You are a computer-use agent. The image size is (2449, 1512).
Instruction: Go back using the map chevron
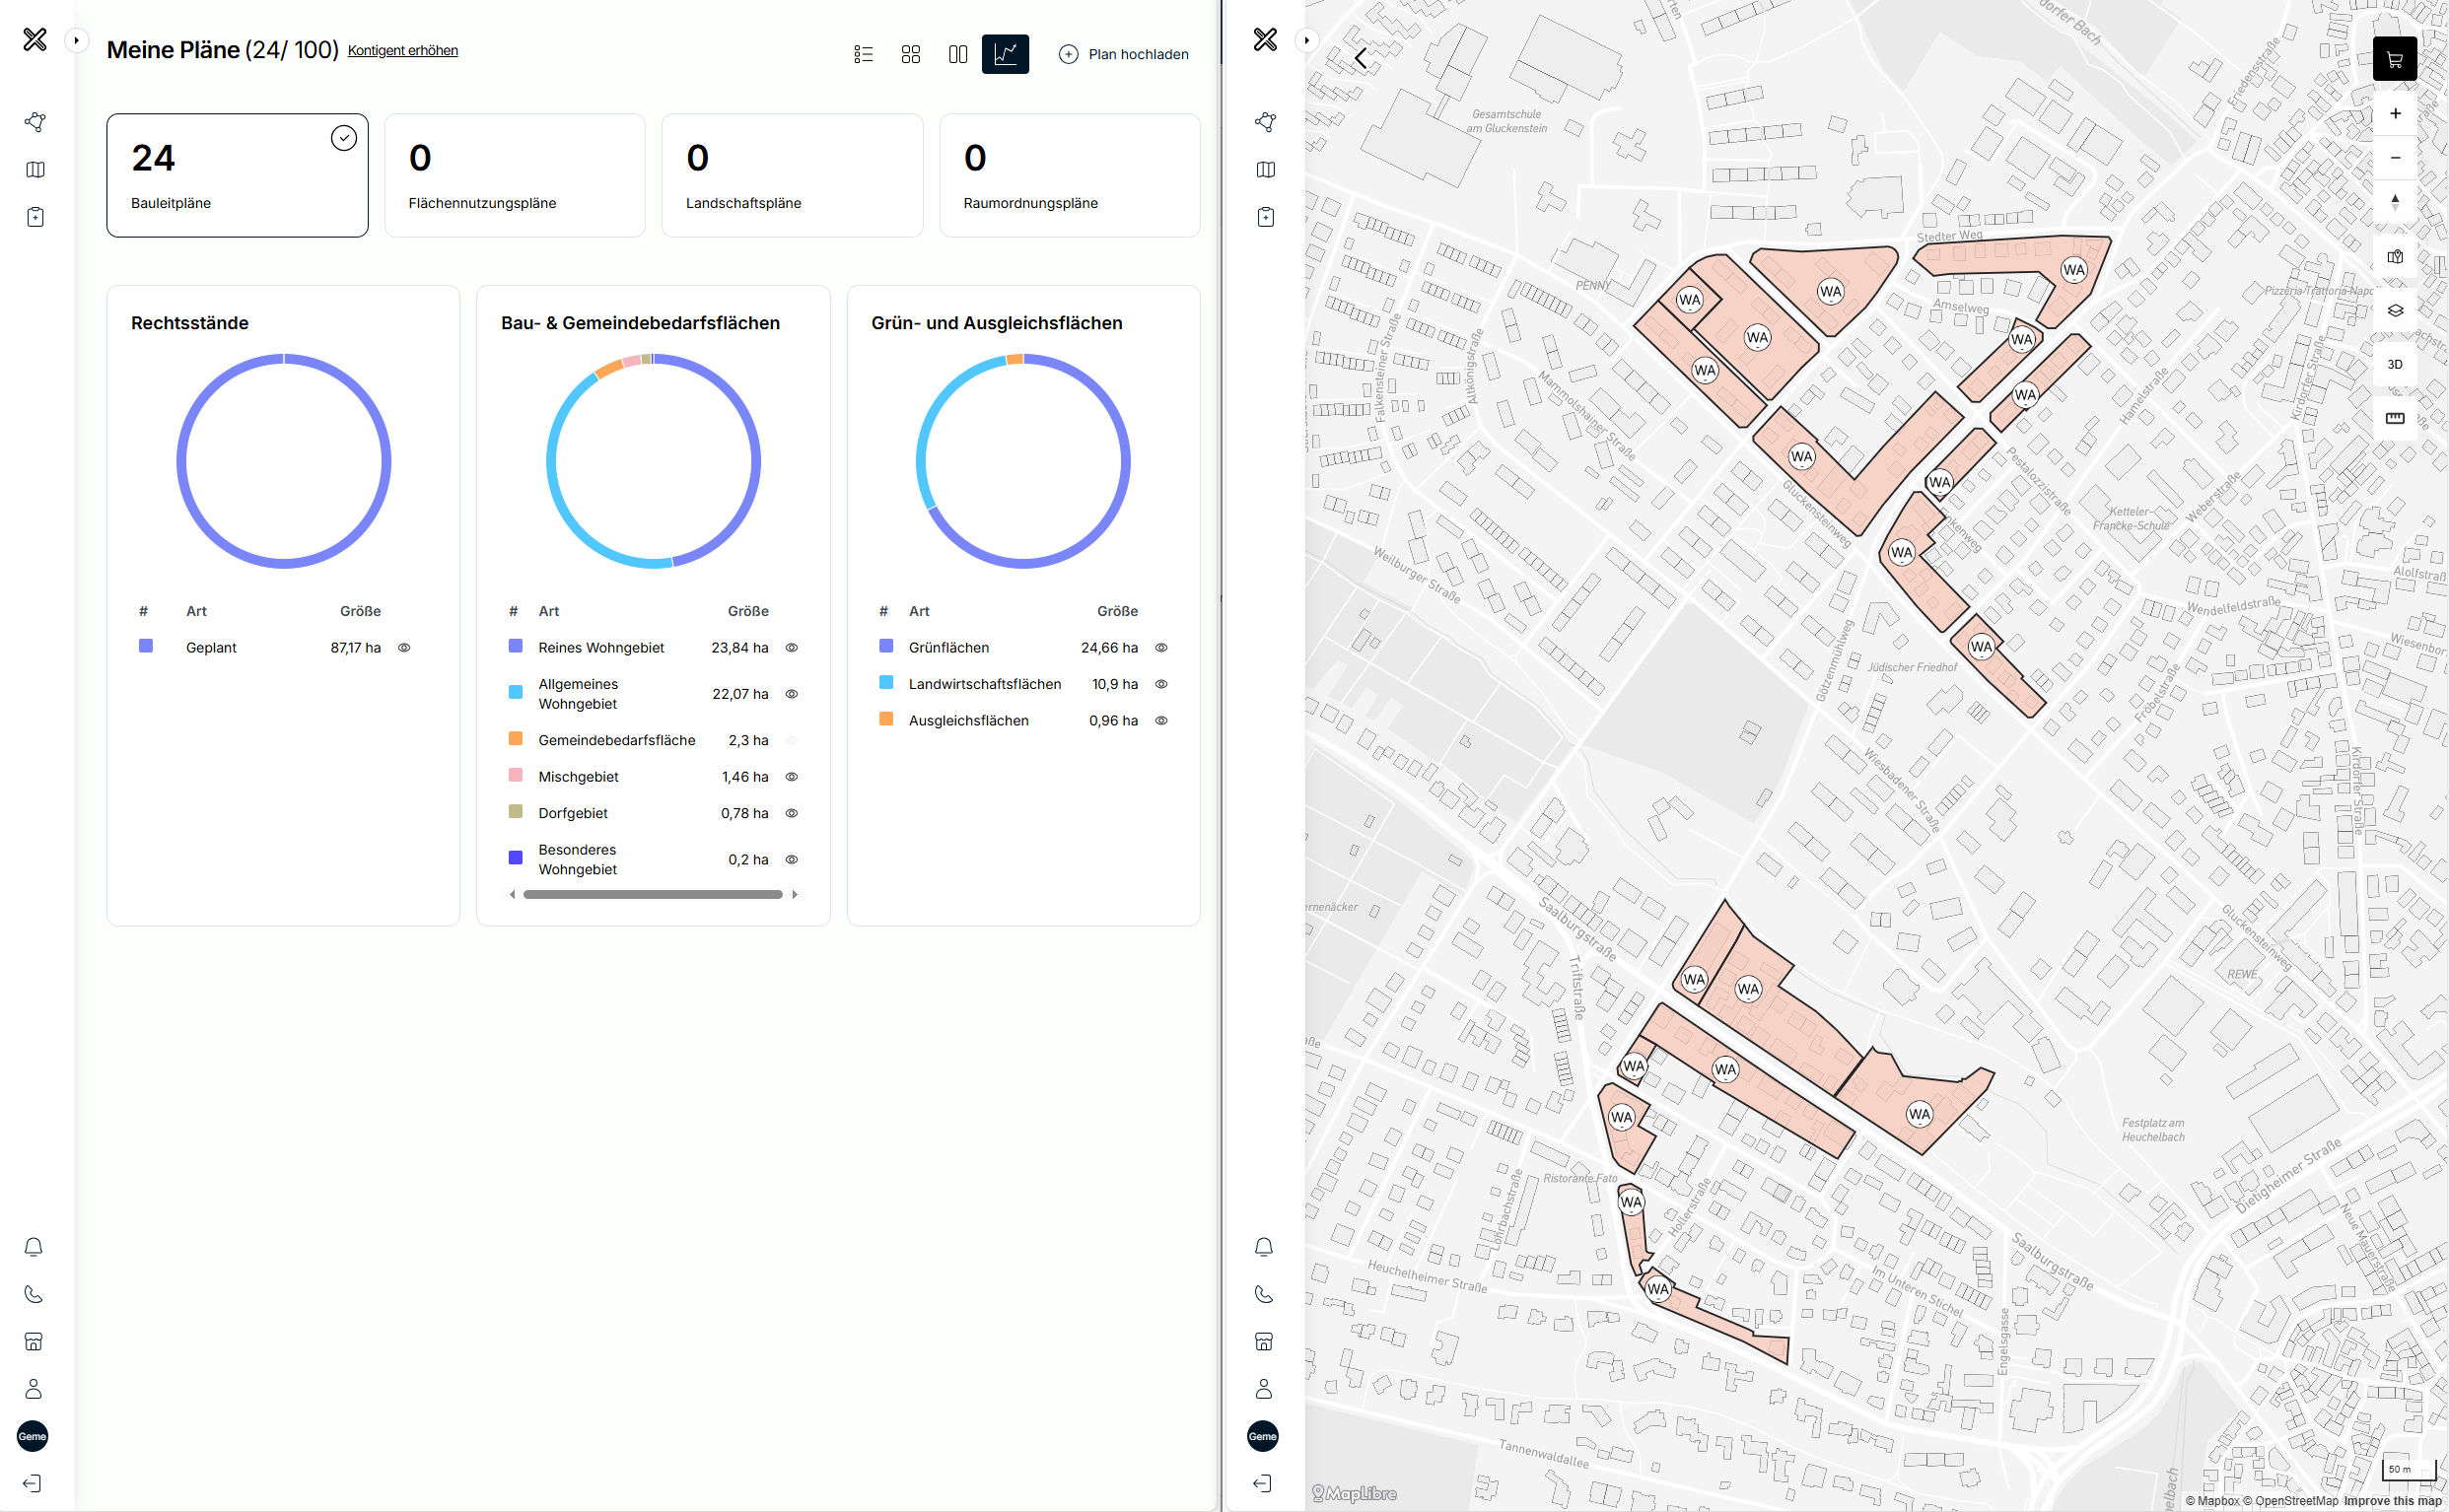[x=1360, y=59]
